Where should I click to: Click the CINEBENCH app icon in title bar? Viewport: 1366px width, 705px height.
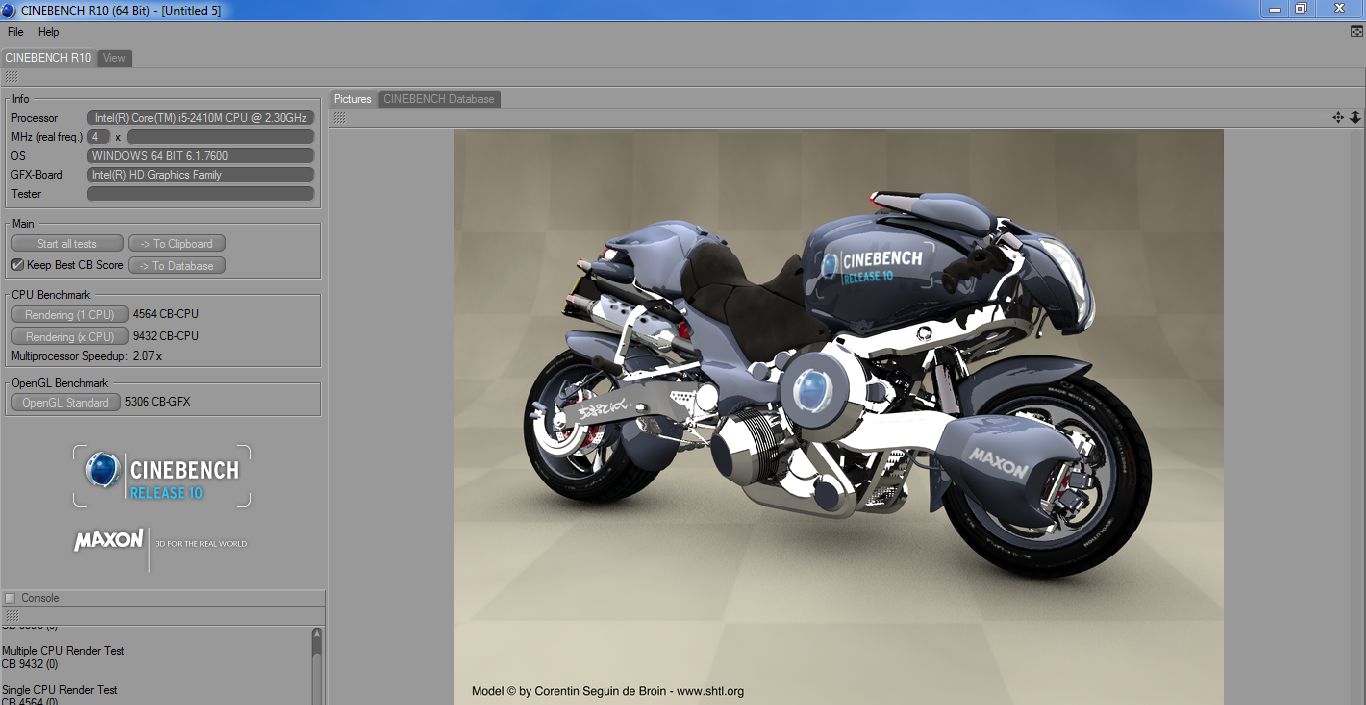pyautogui.click(x=8, y=10)
